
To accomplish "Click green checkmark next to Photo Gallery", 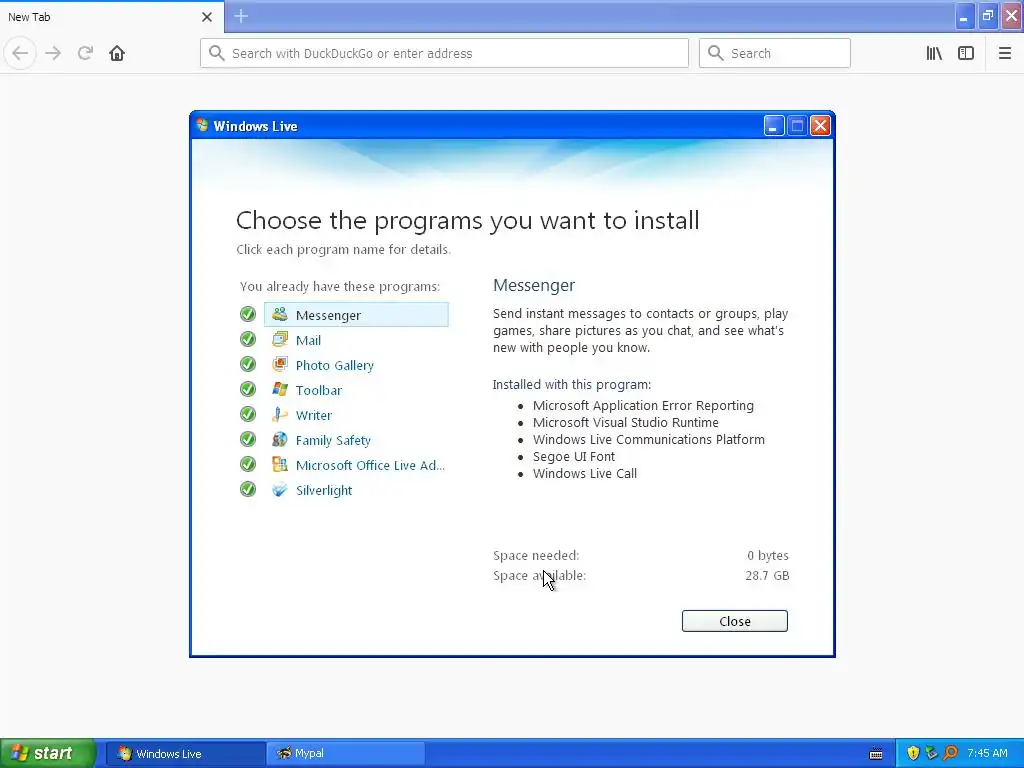I will [248, 364].
